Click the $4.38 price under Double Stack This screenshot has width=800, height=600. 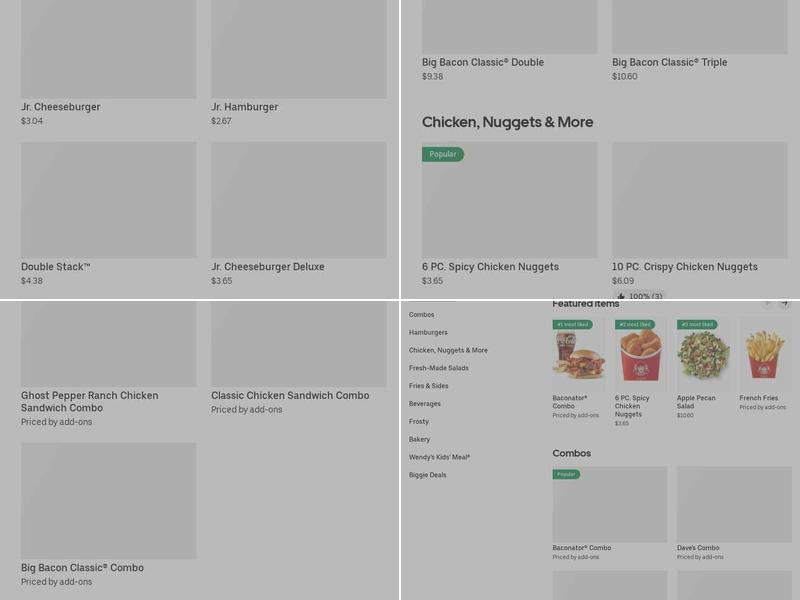32,281
